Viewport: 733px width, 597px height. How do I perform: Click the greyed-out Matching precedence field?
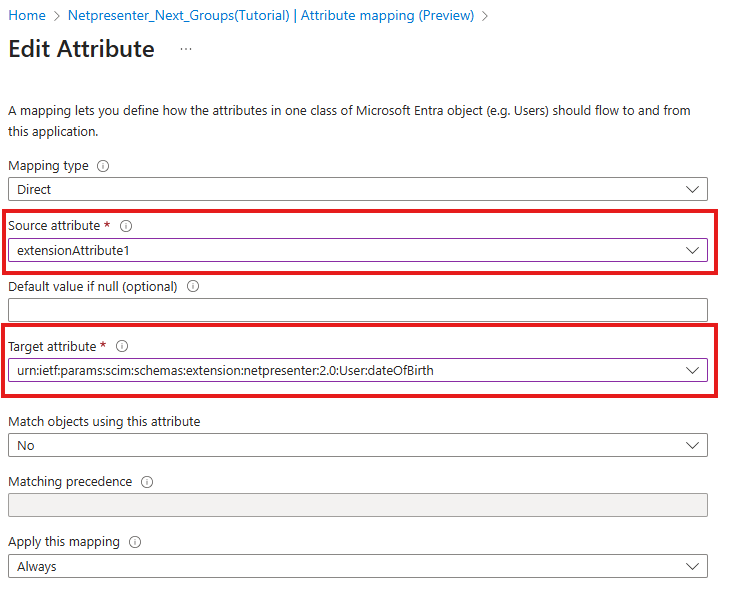357,505
